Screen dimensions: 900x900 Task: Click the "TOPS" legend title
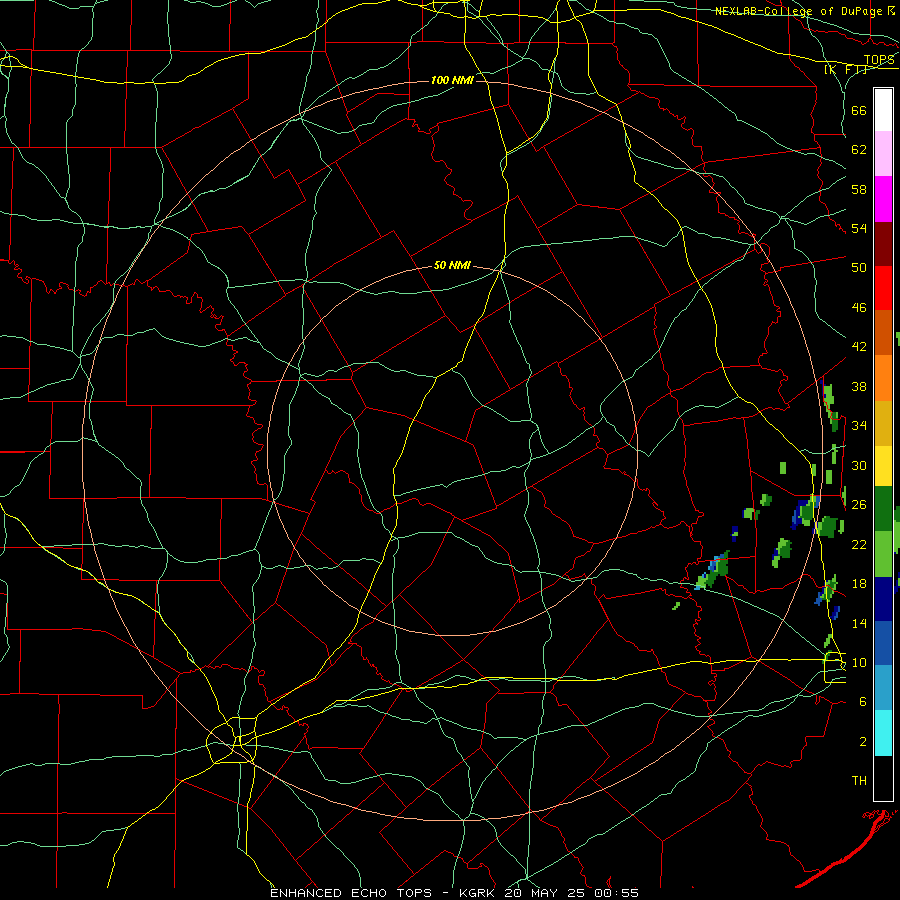pyautogui.click(x=879, y=60)
